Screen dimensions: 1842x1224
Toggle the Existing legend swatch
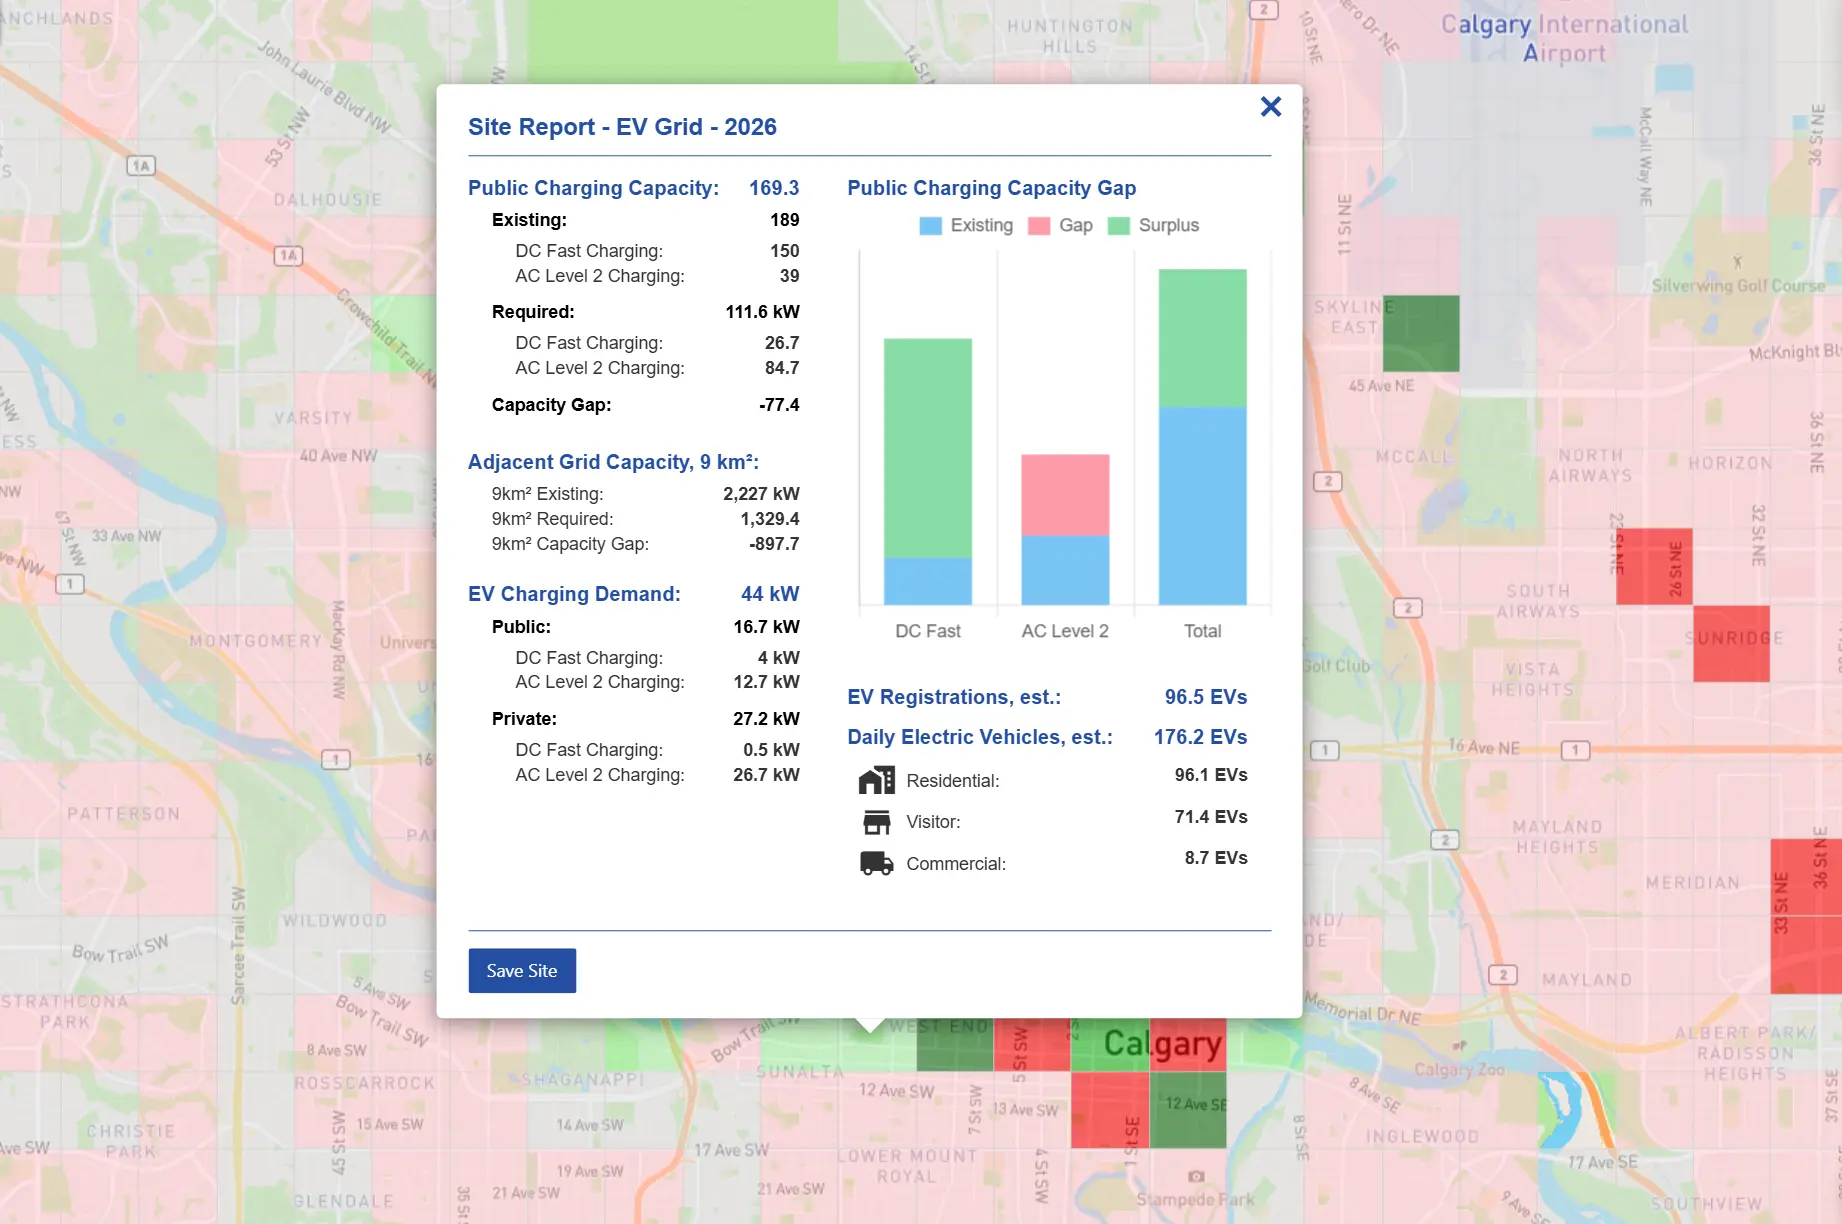[x=930, y=225]
